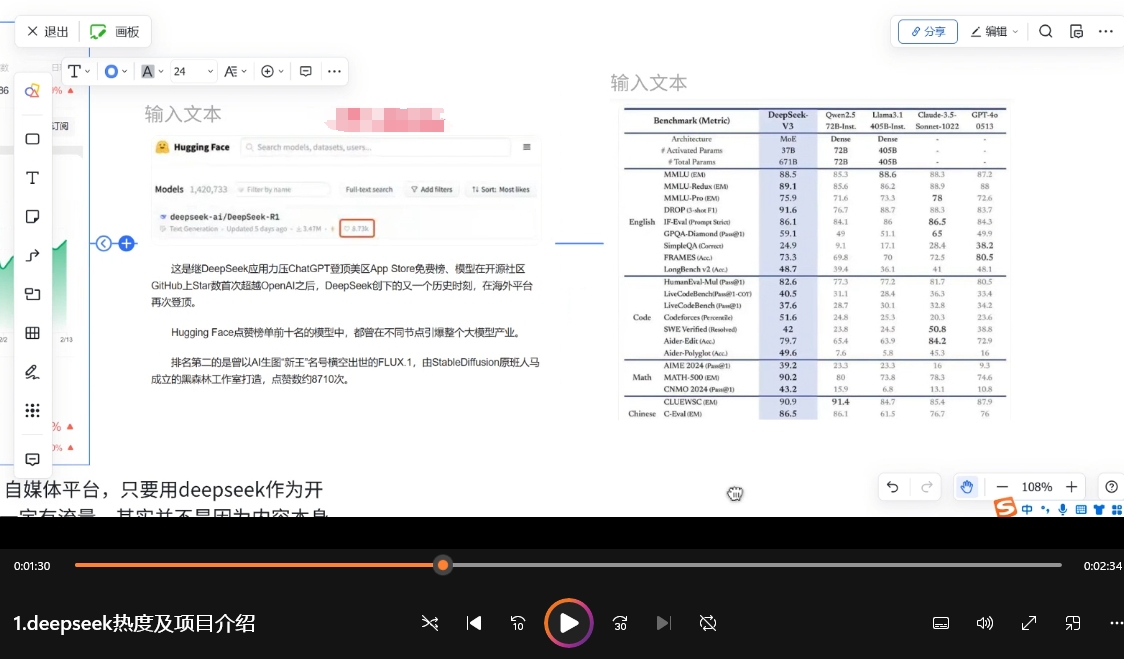Click the 分享 share button
The height and width of the screenshot is (659, 1124).
(928, 32)
